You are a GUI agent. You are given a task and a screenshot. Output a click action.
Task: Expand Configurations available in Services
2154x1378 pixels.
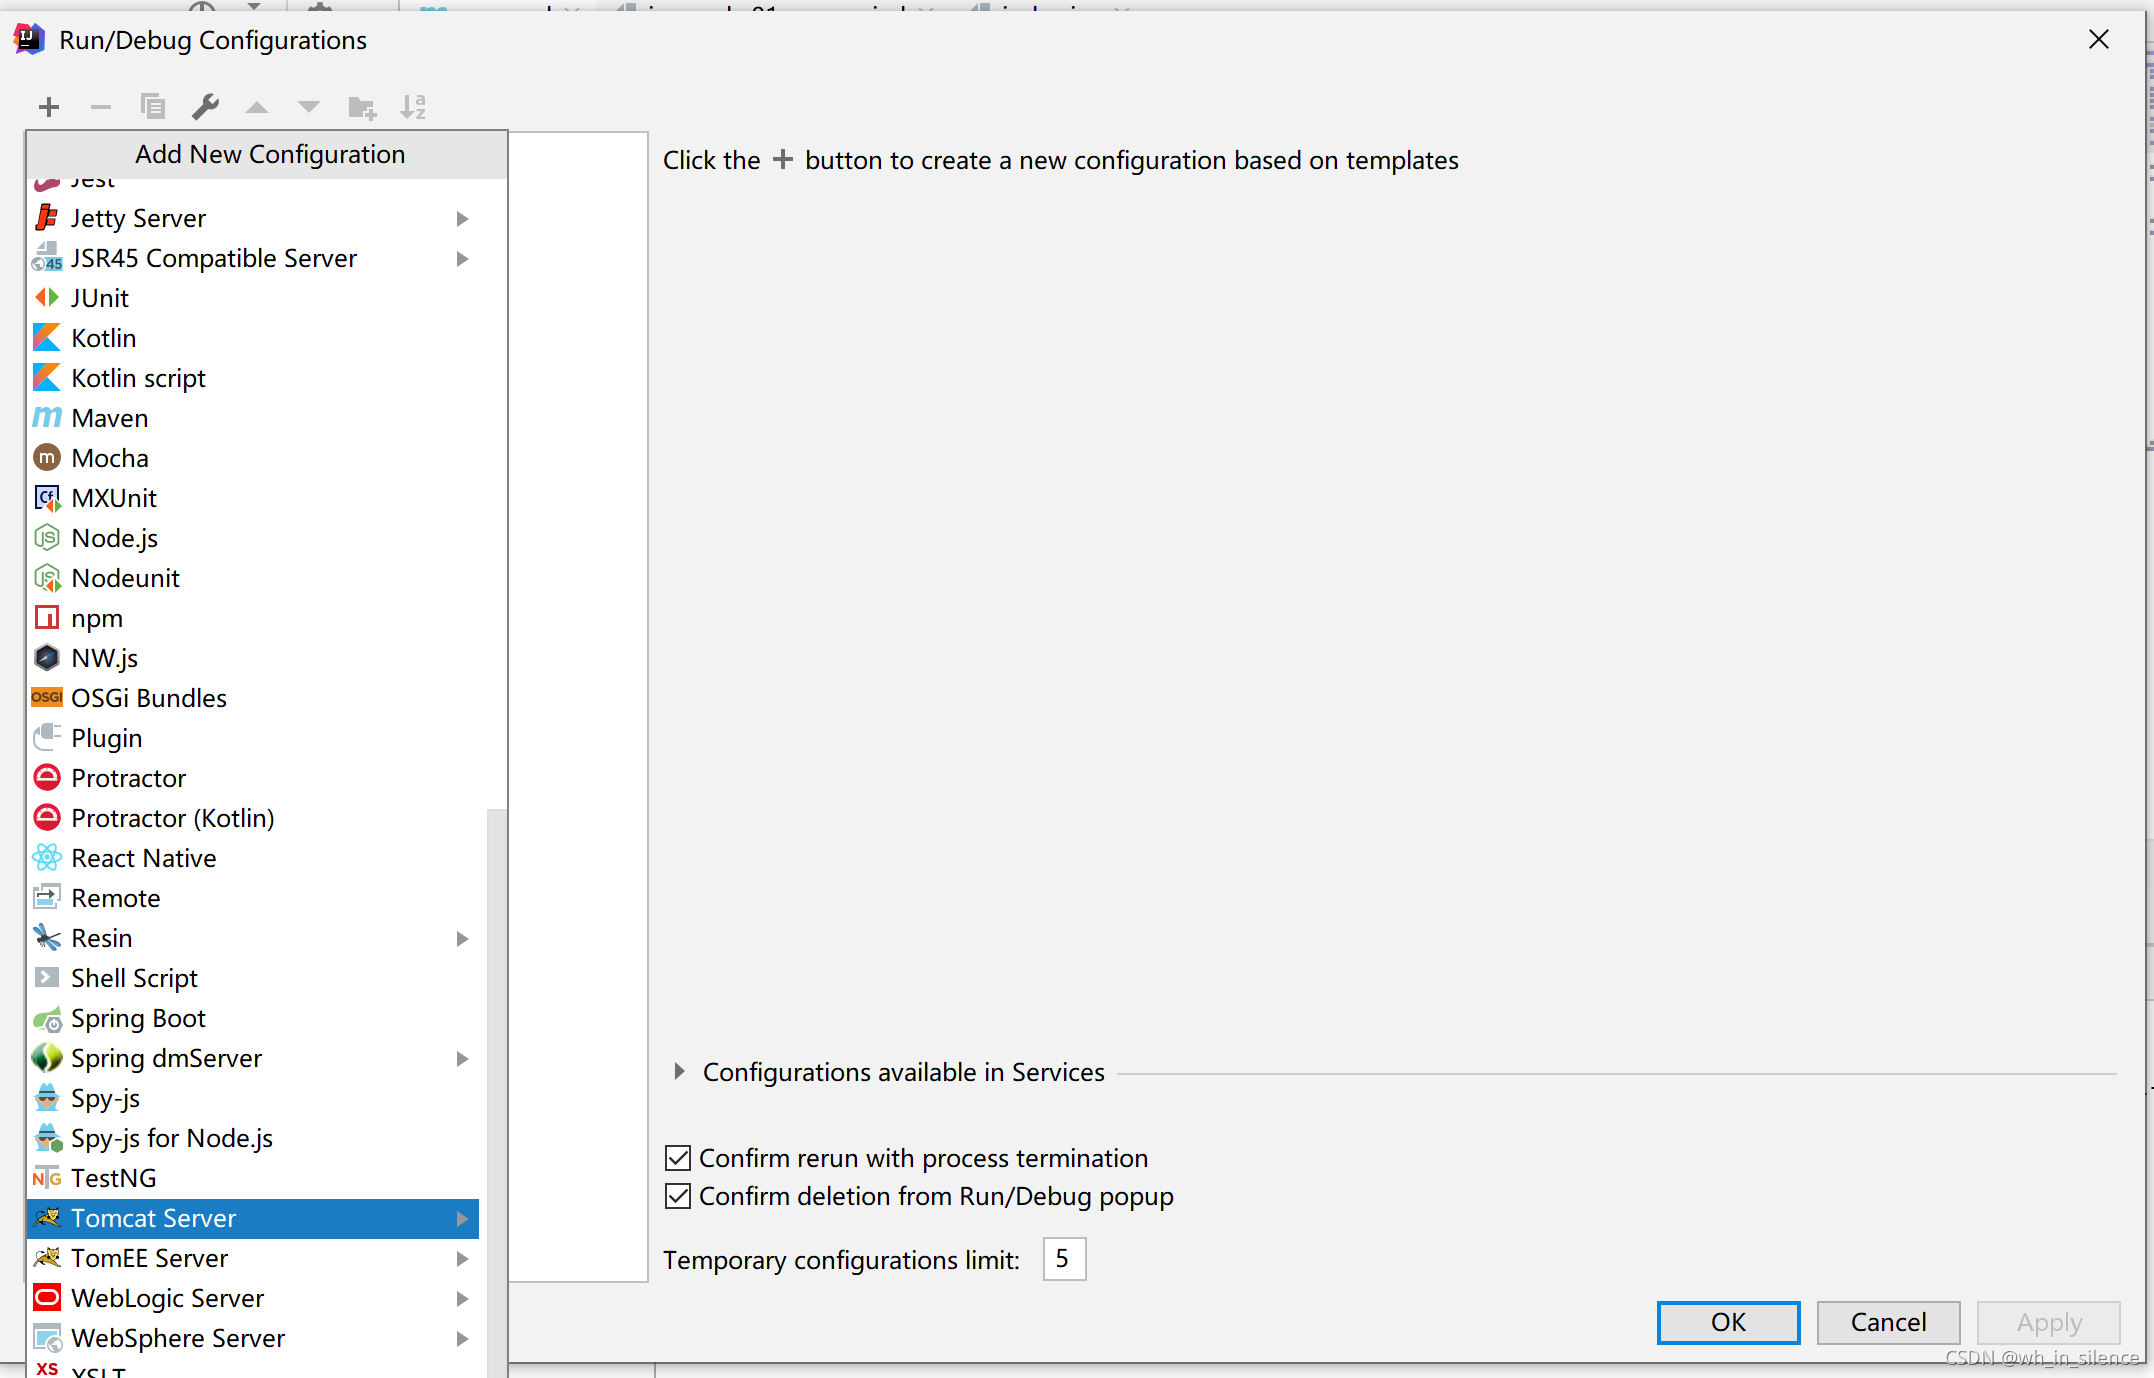tap(678, 1074)
